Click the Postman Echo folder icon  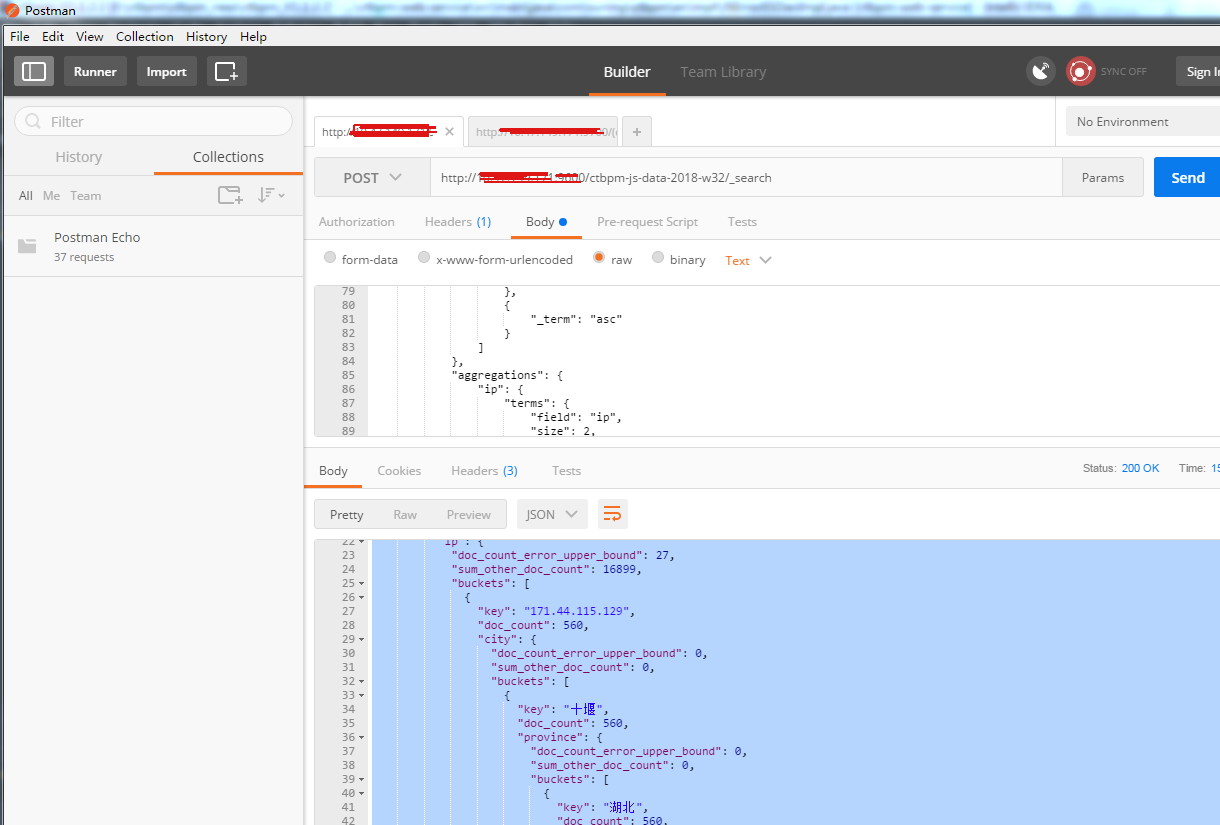point(28,246)
